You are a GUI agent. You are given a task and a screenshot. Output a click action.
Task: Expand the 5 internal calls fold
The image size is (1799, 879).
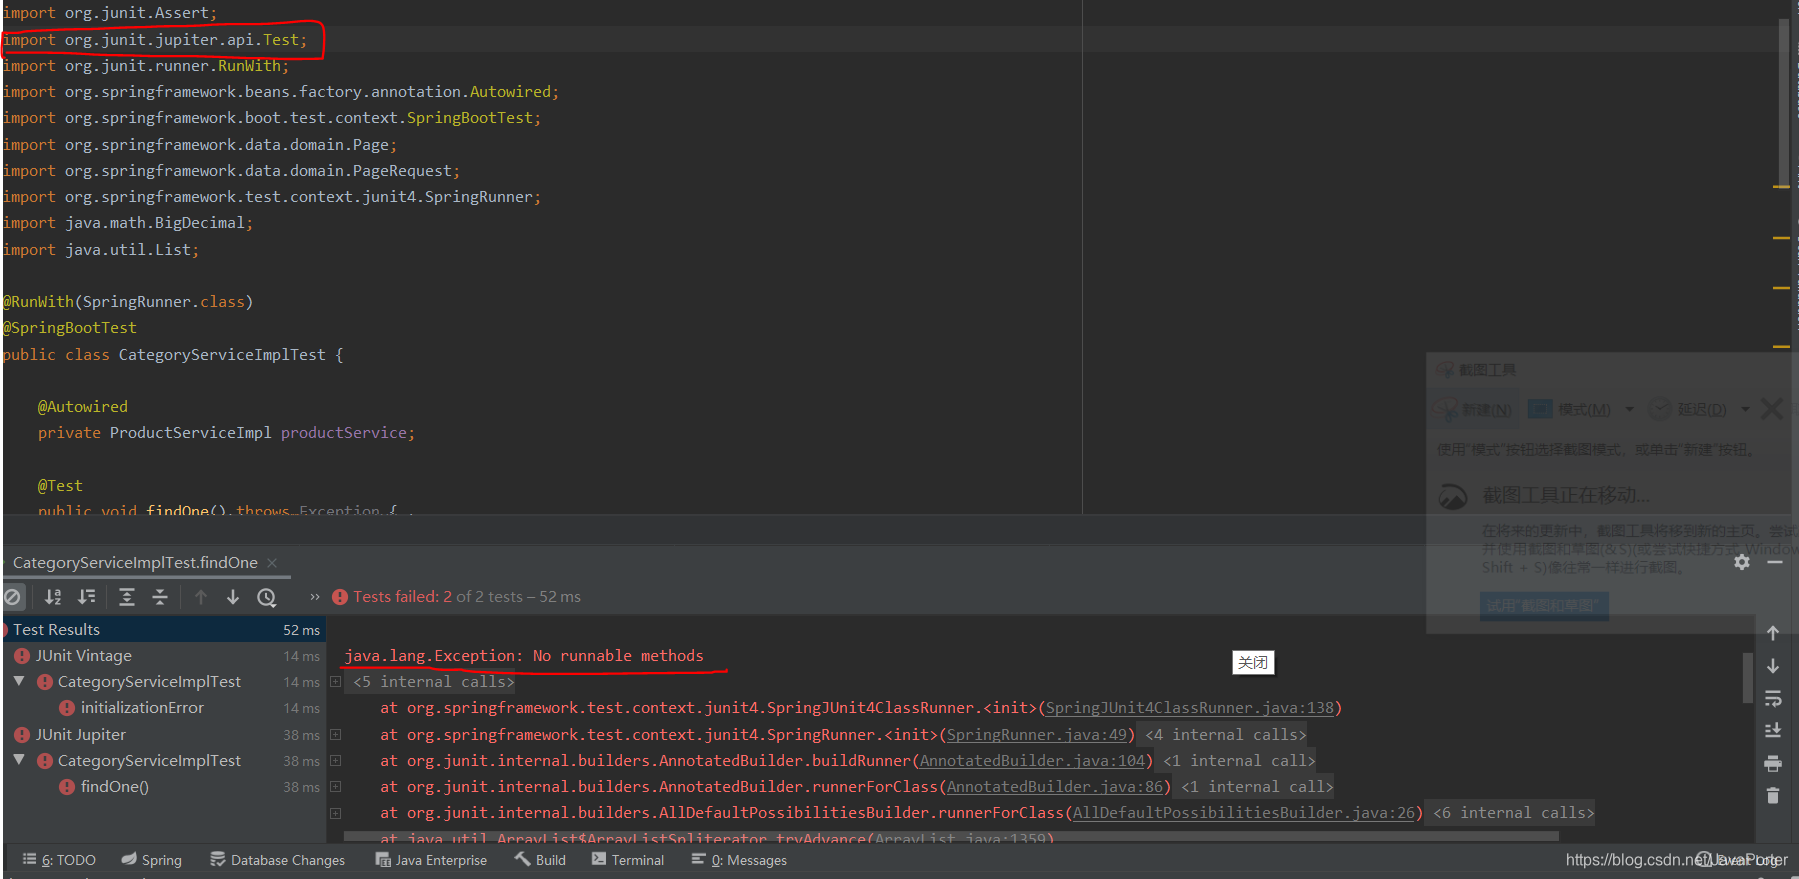tap(336, 682)
